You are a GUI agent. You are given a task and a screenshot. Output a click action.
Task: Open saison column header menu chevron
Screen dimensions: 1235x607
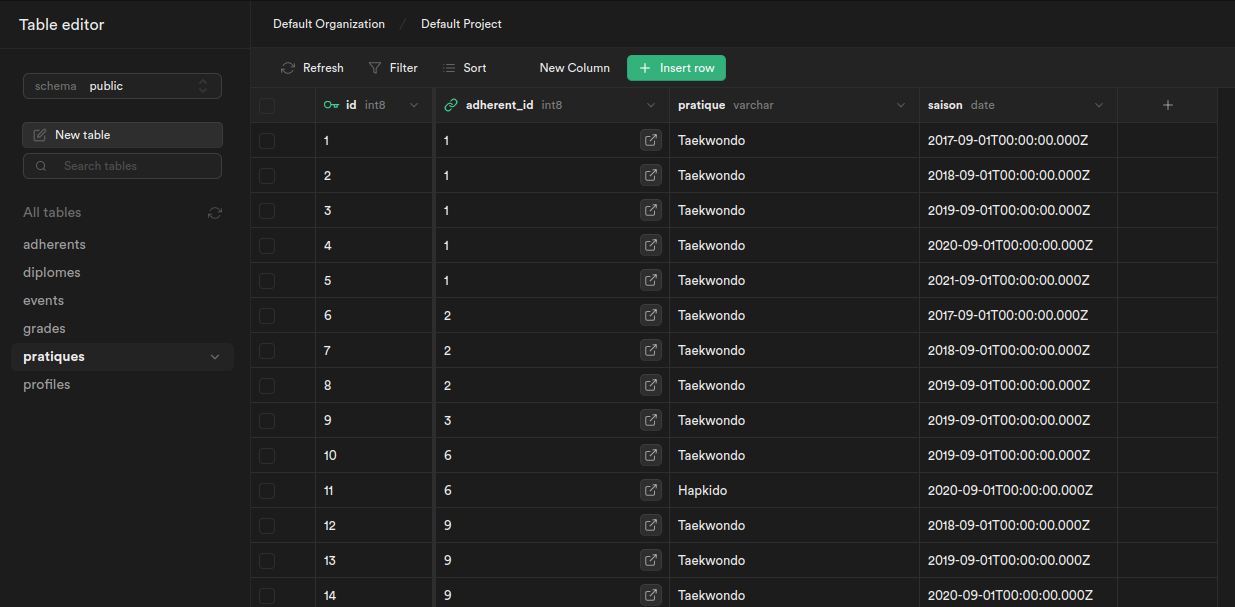pyautogui.click(x=1099, y=105)
